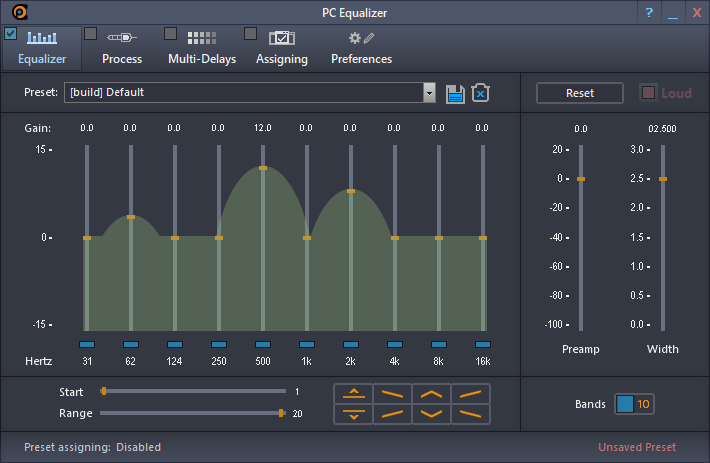710x463 pixels.
Task: Open the Multi-Delays tab
Action: 202,48
